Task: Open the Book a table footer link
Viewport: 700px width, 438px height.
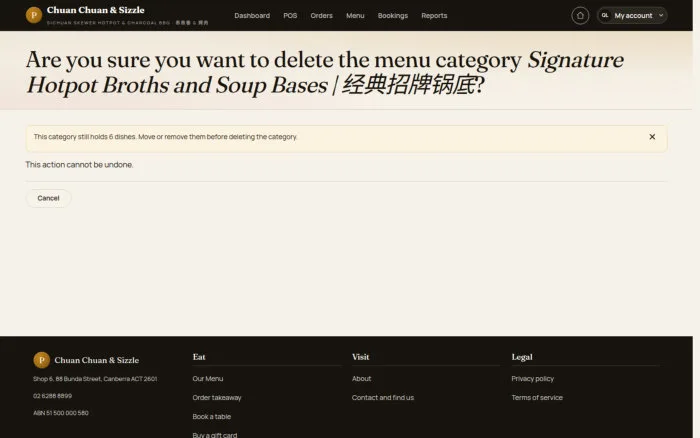Action: (x=212, y=417)
